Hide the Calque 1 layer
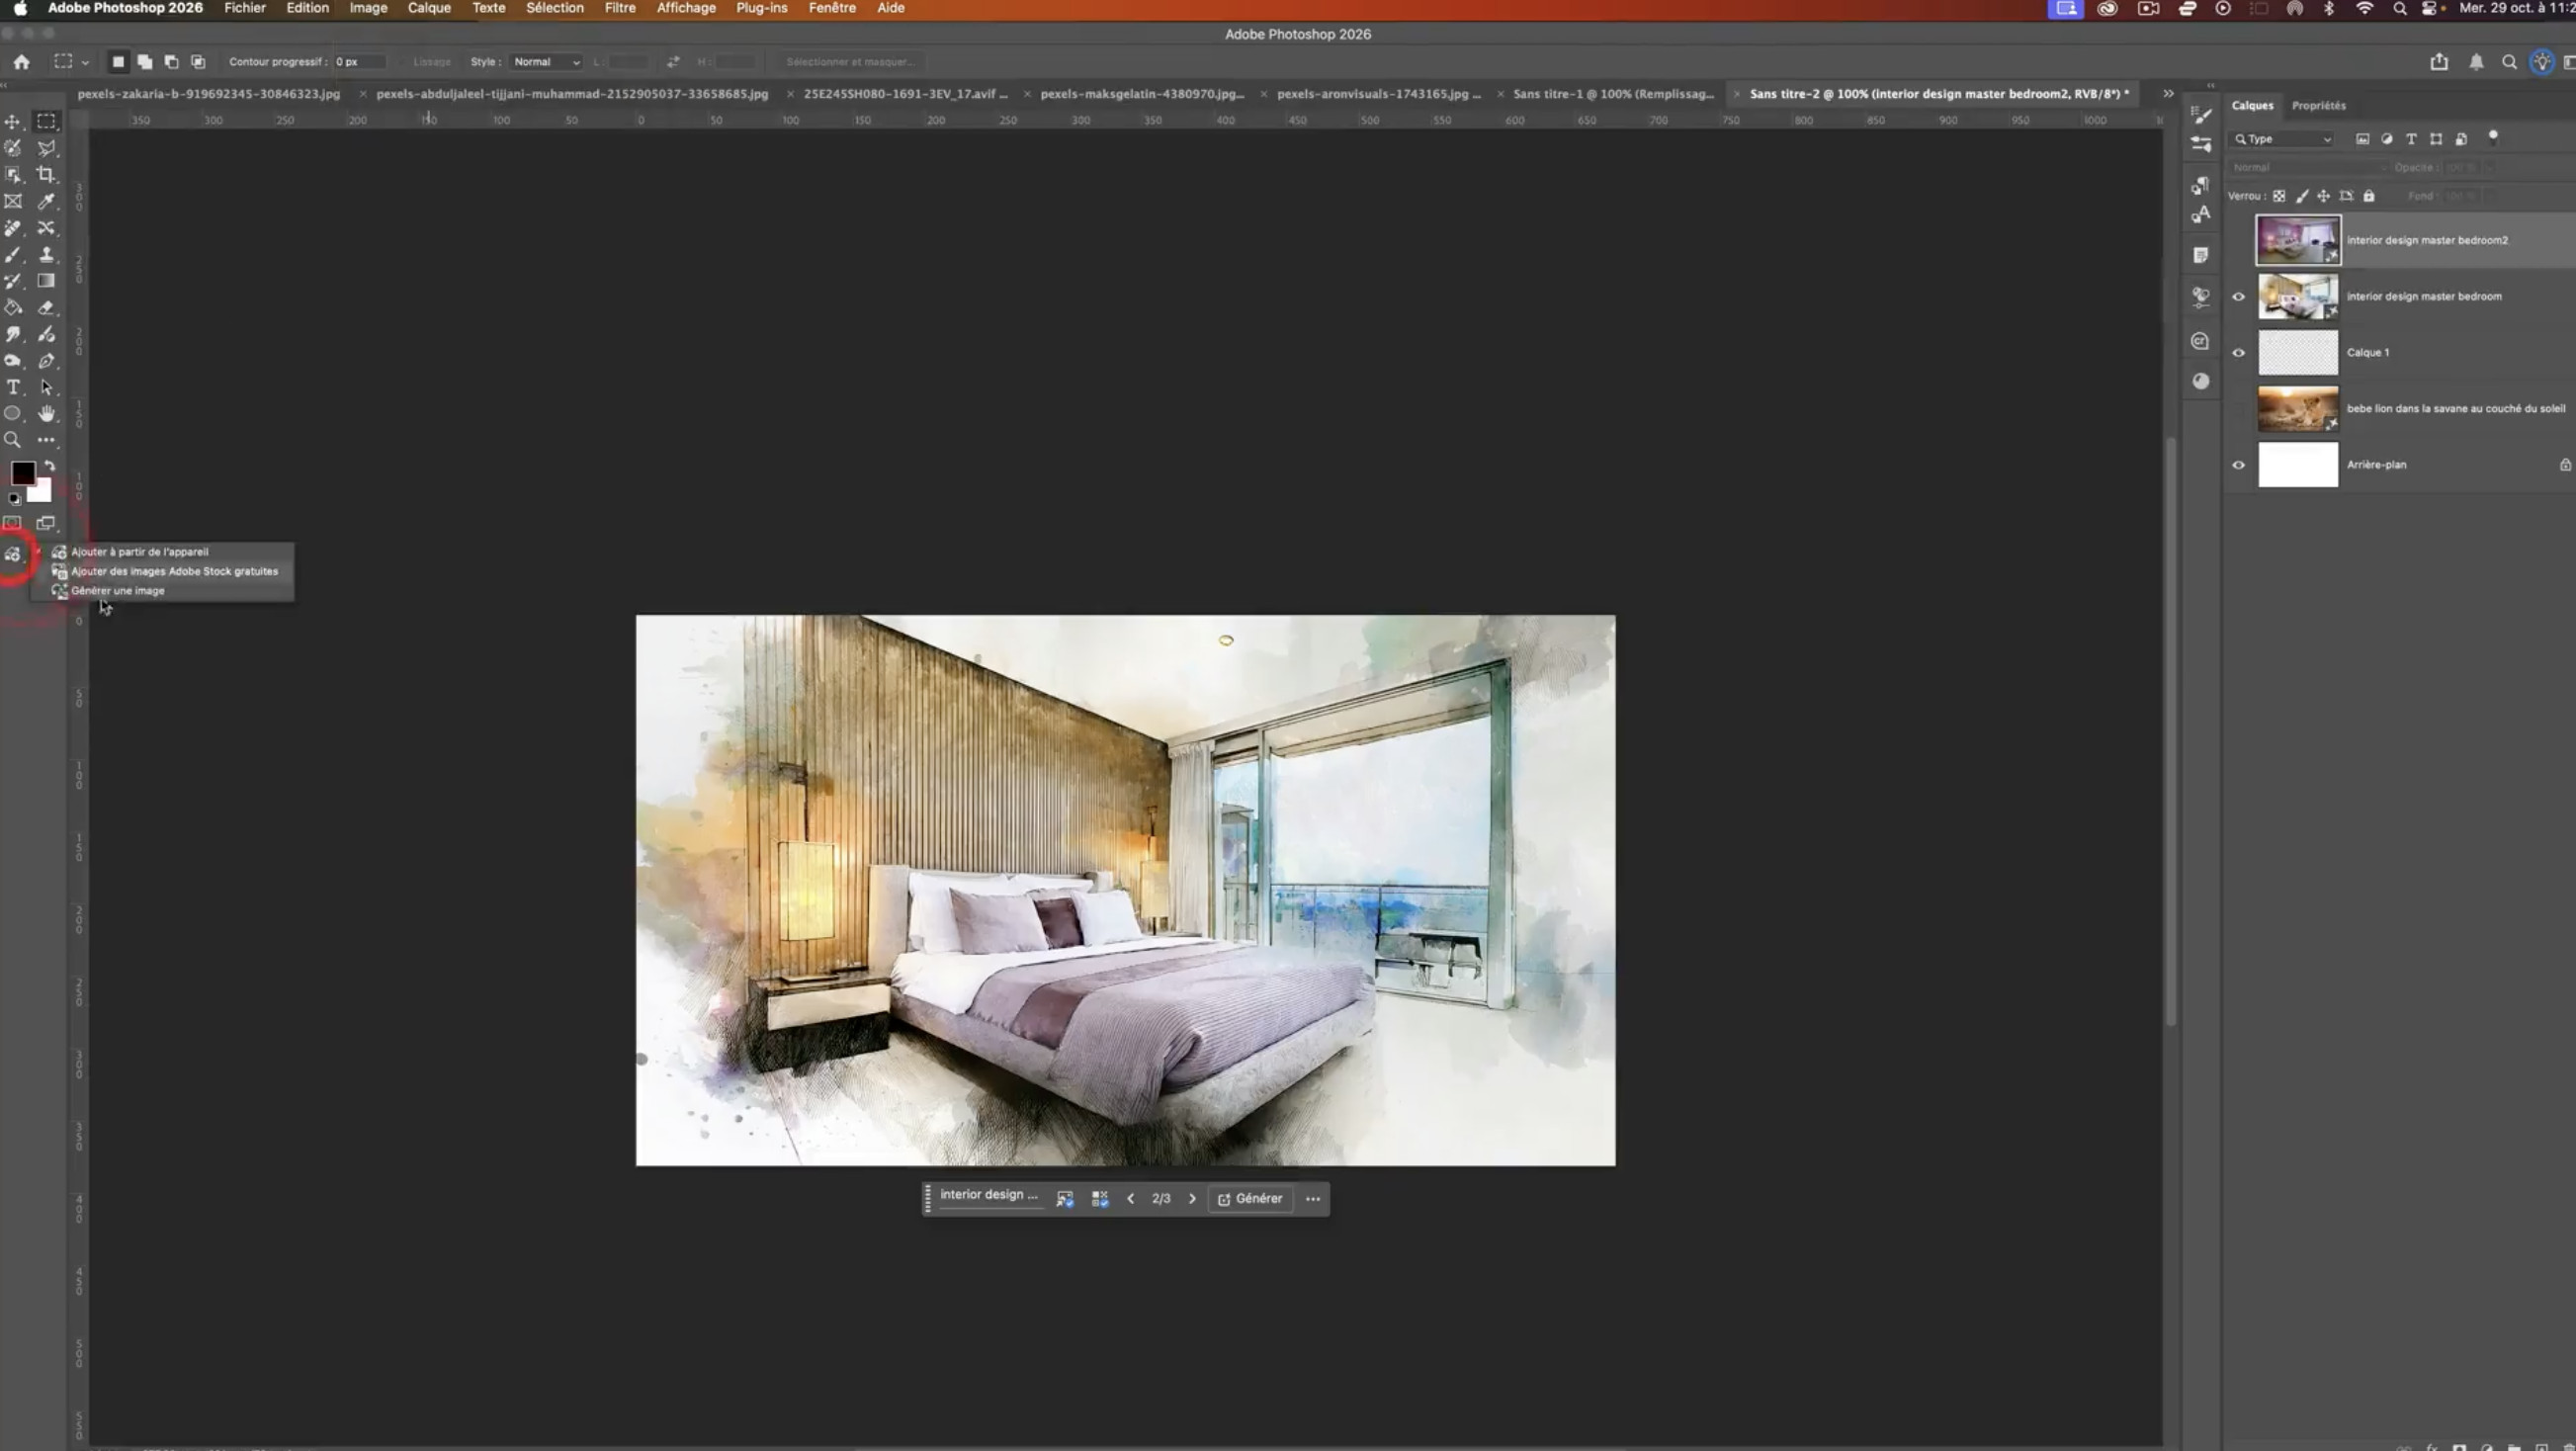The width and height of the screenshot is (2576, 1451). point(2238,353)
